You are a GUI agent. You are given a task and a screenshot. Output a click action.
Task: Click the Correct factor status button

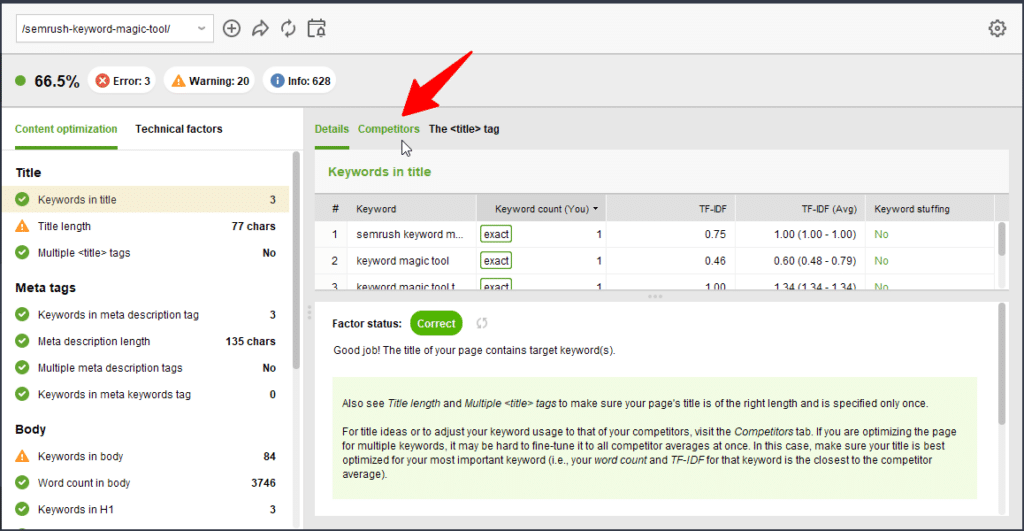[436, 324]
